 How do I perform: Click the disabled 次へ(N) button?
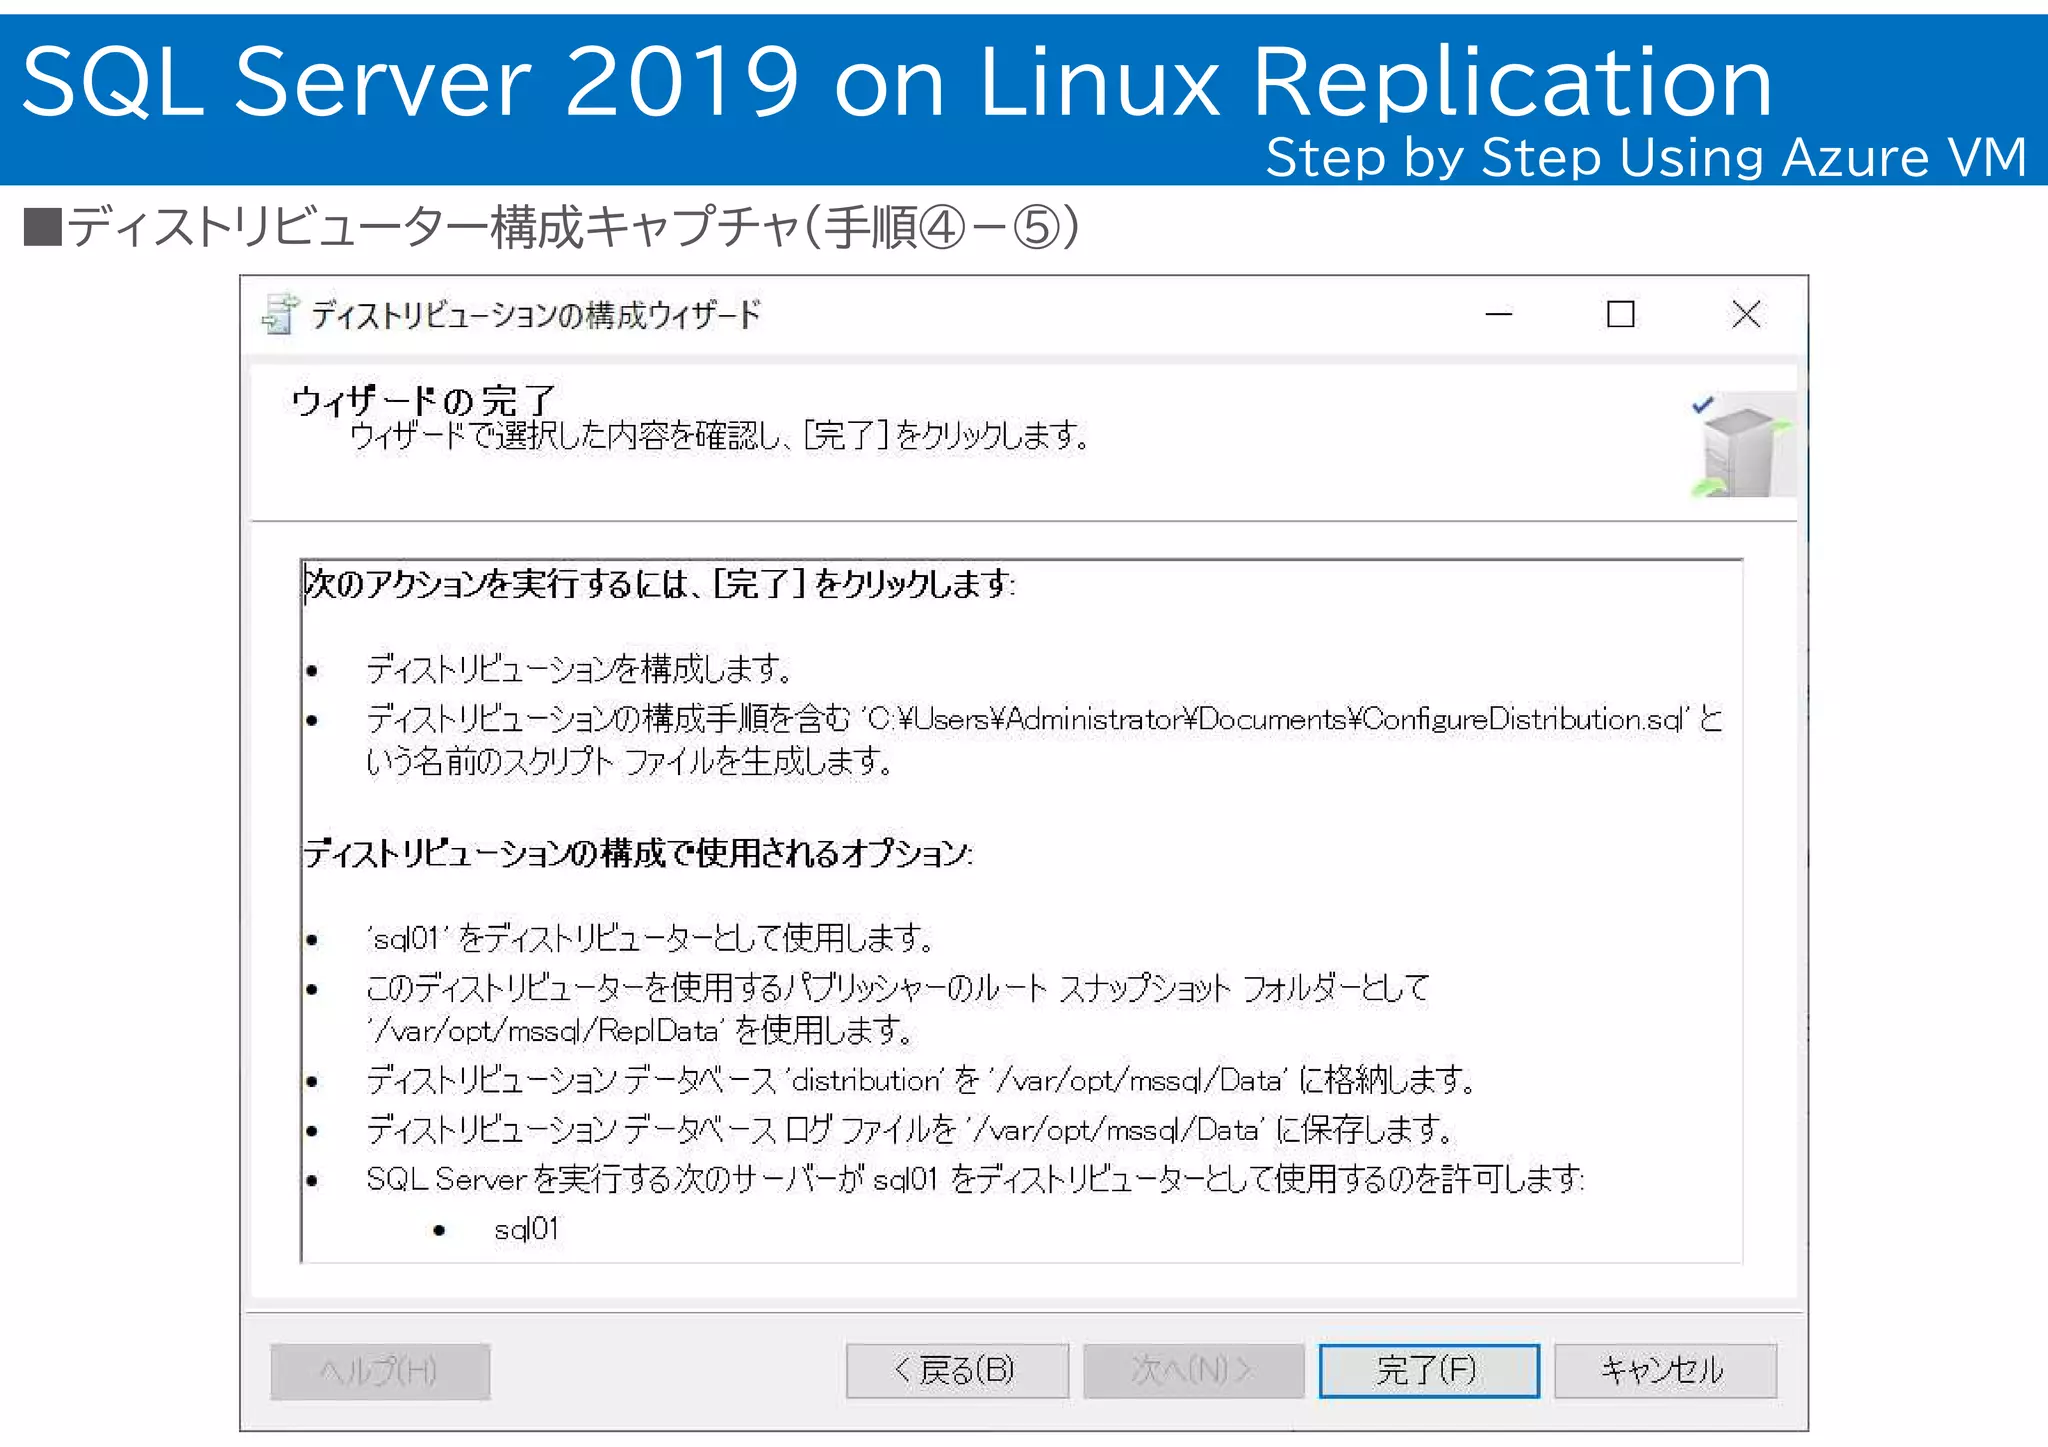1193,1369
